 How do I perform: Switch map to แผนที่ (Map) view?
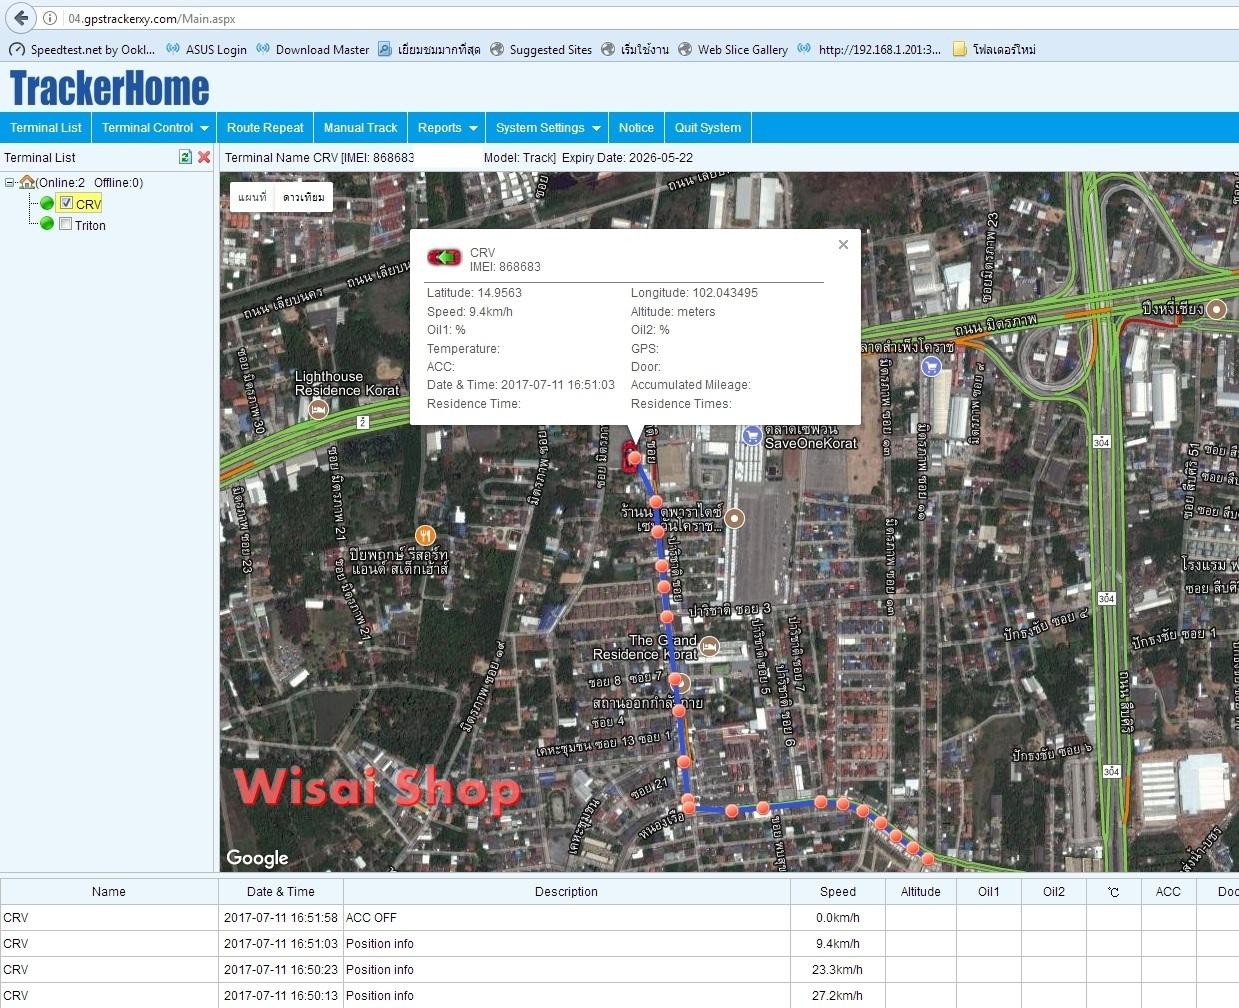(x=252, y=197)
